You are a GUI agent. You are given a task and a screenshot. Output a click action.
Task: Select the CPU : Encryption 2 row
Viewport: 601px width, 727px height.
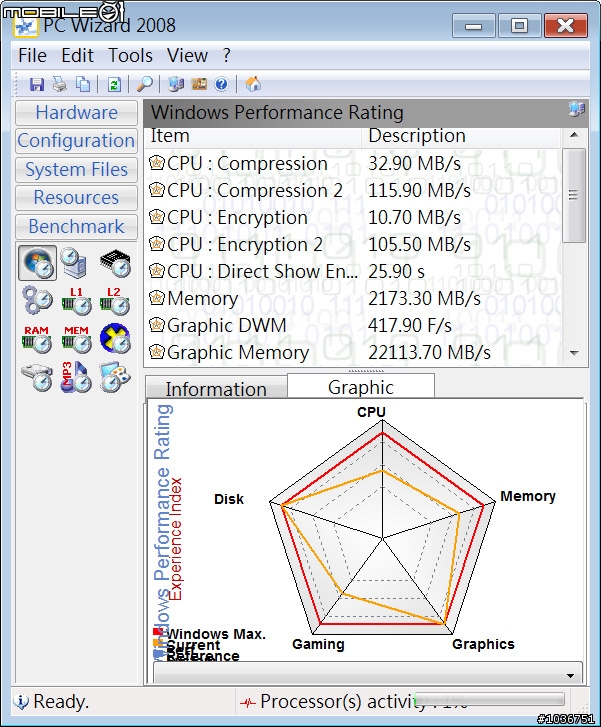point(353,244)
